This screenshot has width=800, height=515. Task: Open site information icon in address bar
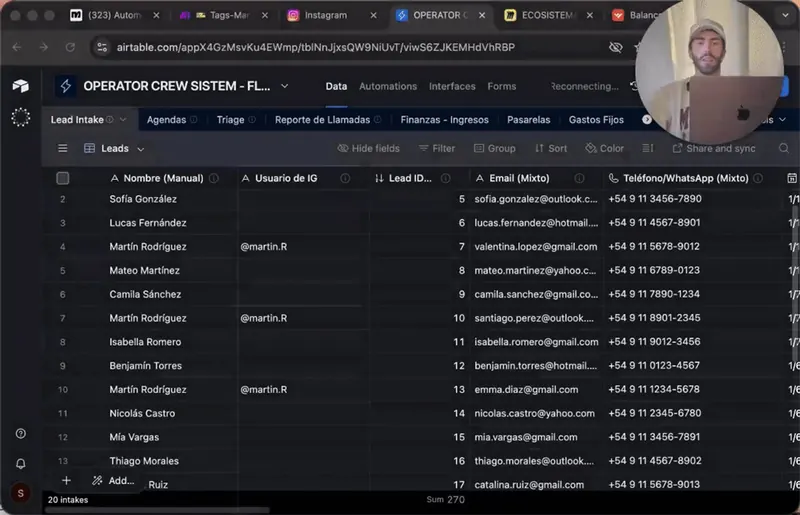coord(102,47)
